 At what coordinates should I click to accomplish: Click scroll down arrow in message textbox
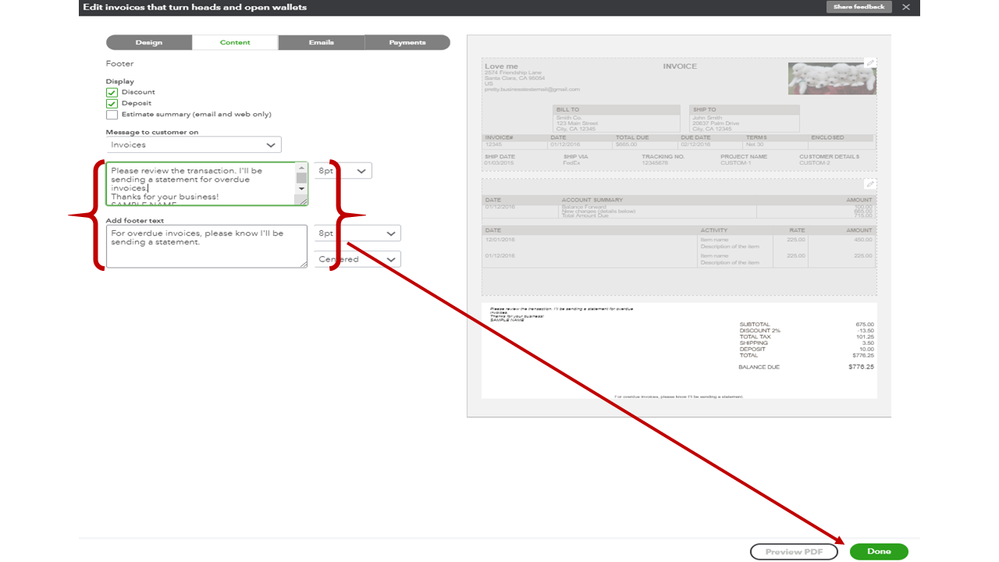(301, 189)
